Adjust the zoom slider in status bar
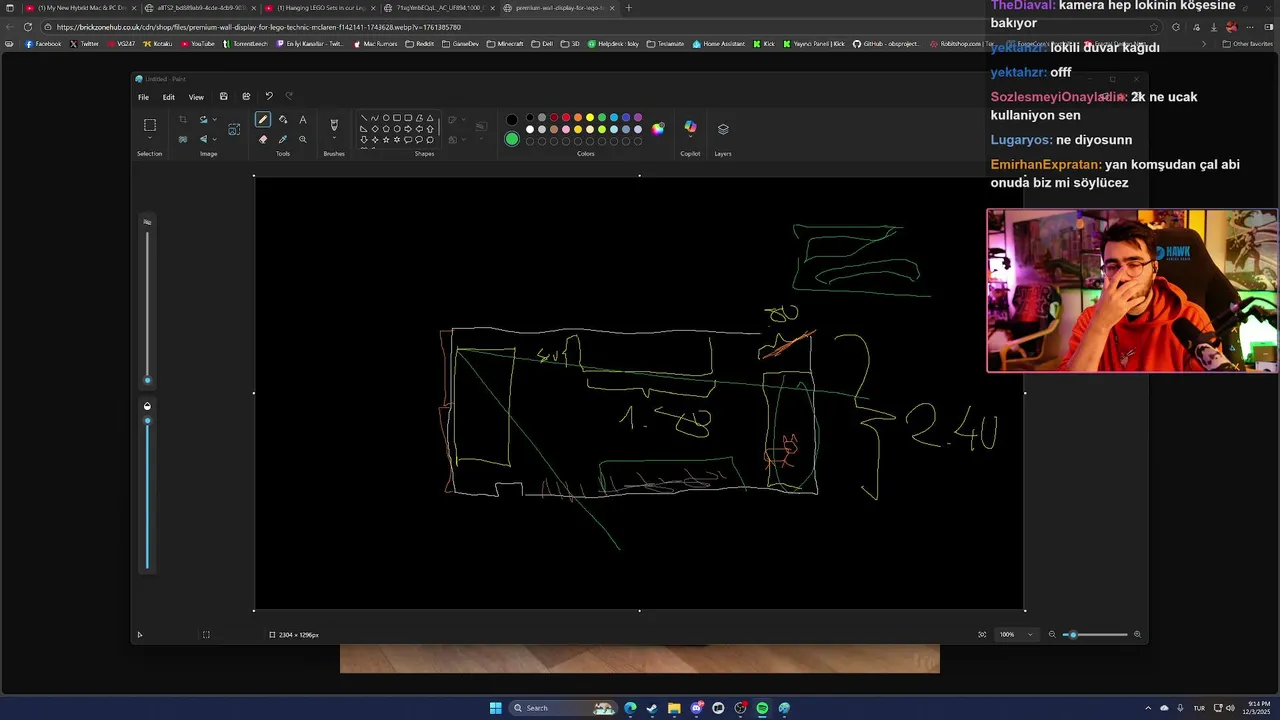The height and width of the screenshot is (720, 1280). [1095, 634]
